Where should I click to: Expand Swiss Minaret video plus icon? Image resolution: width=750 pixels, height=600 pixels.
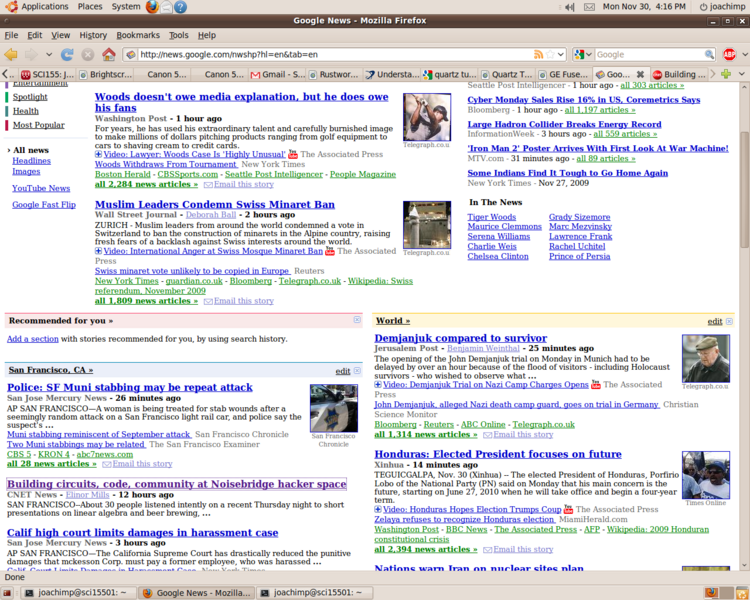coord(98,251)
